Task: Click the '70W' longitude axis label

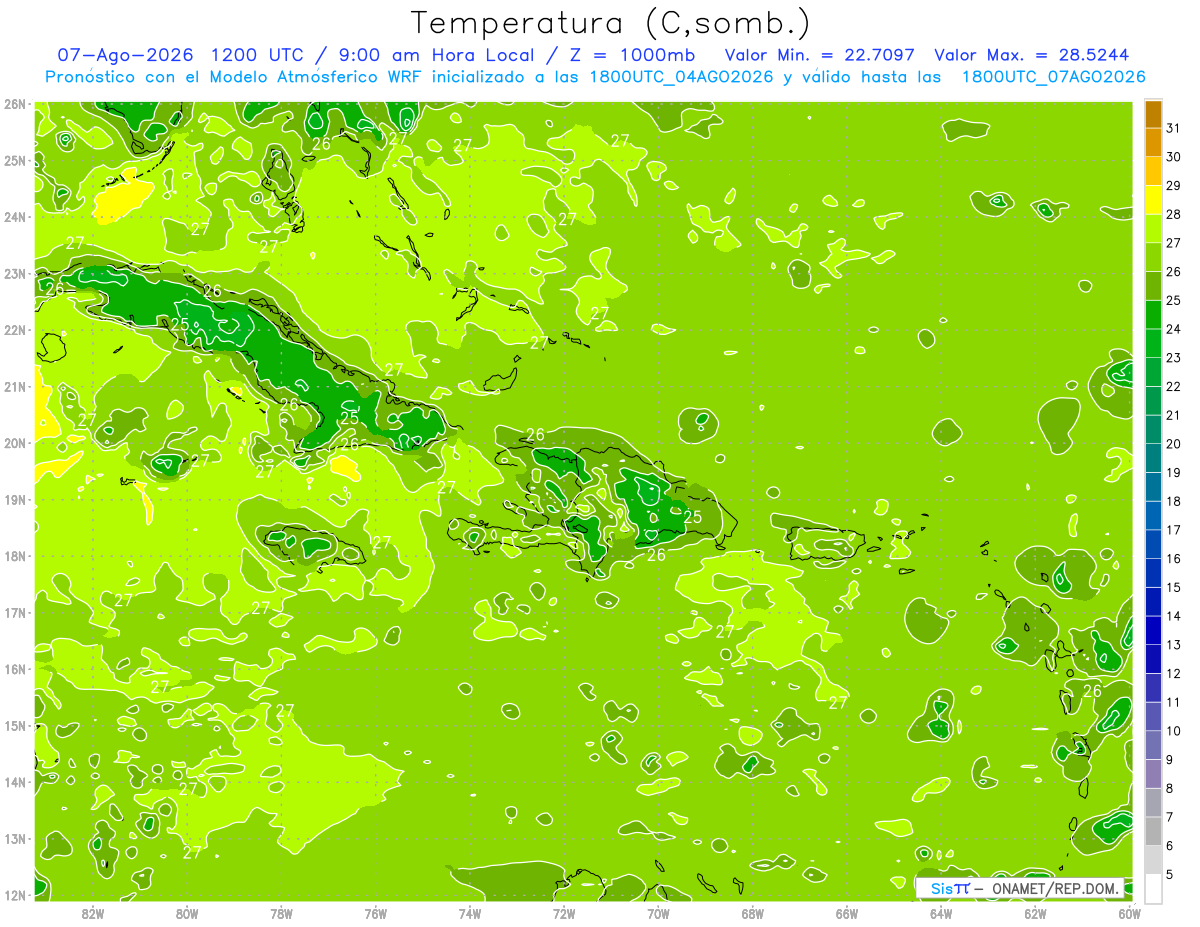Action: tap(658, 913)
